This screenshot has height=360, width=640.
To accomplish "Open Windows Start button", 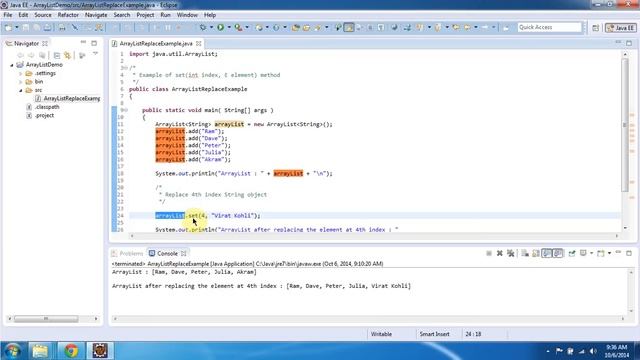I will pos(12,351).
